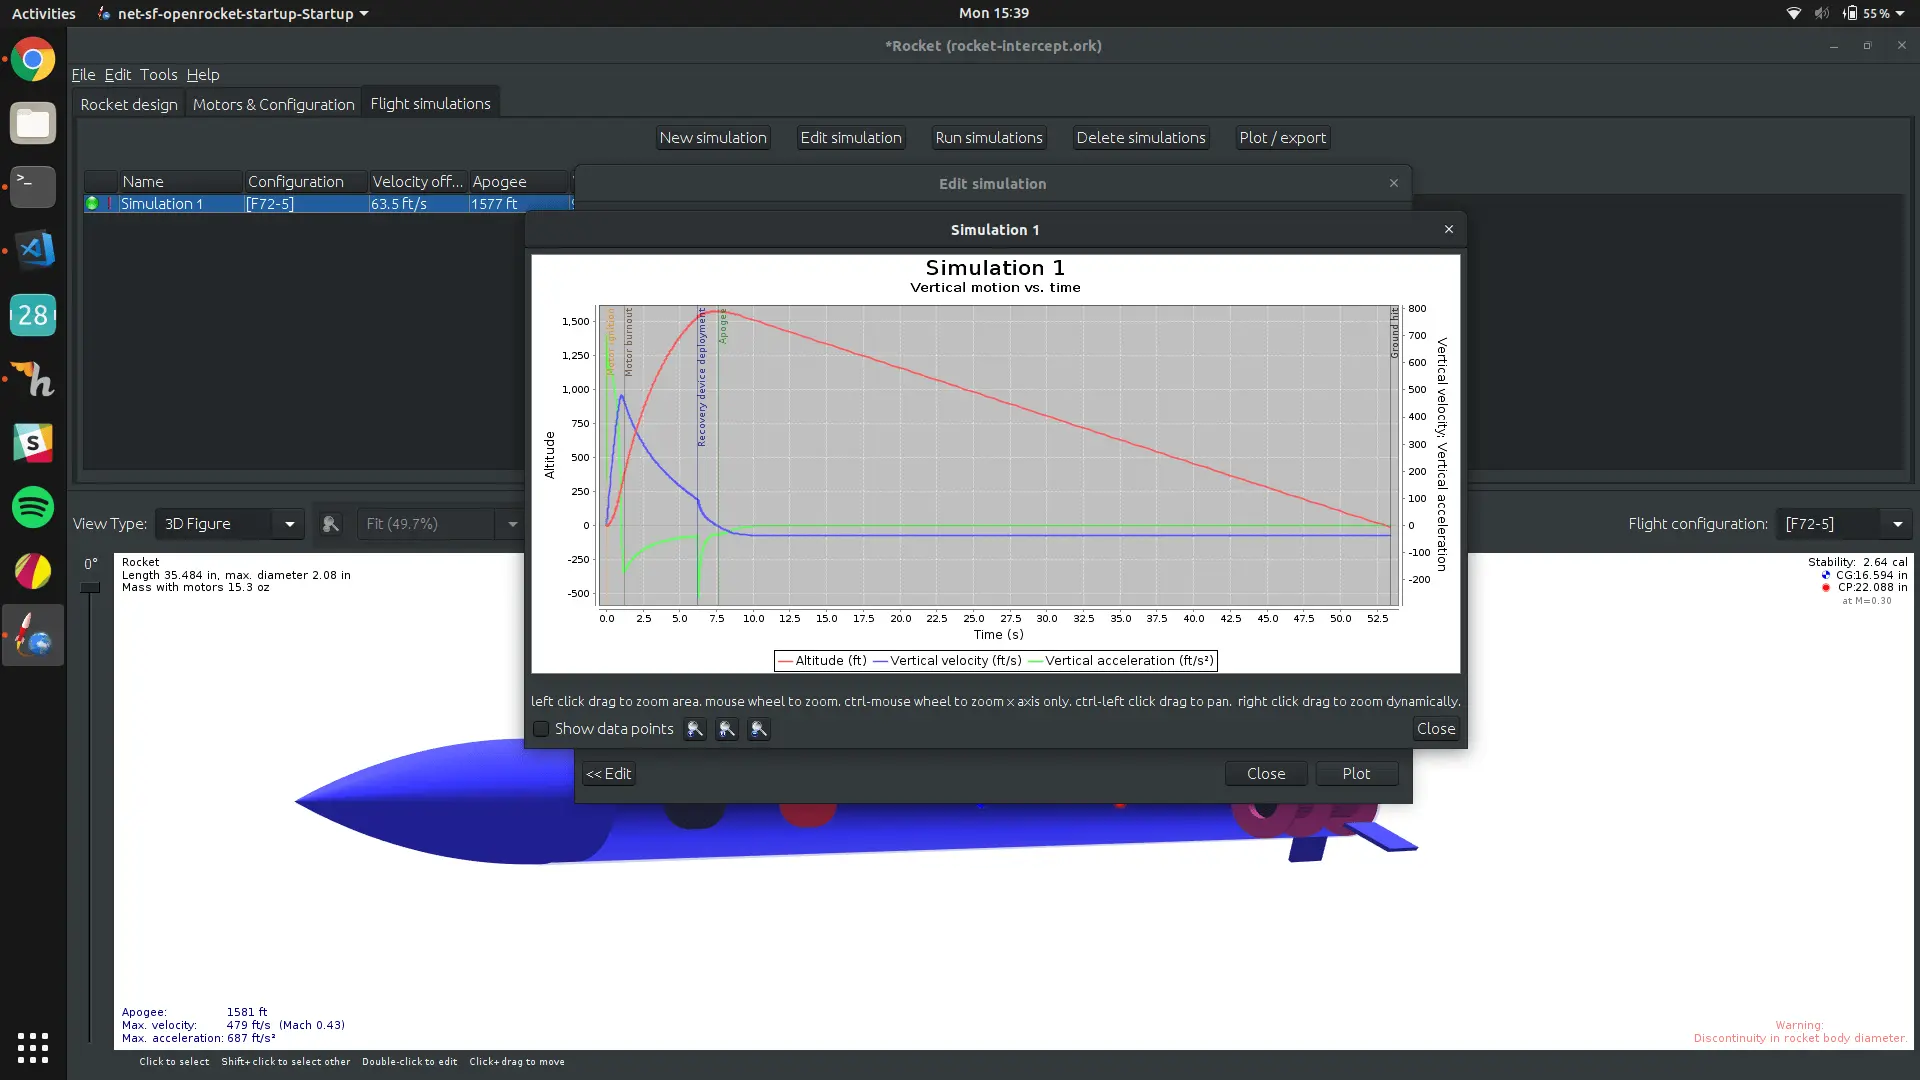The width and height of the screenshot is (1920, 1080).
Task: Open the Tools menu
Action: tap(158, 75)
